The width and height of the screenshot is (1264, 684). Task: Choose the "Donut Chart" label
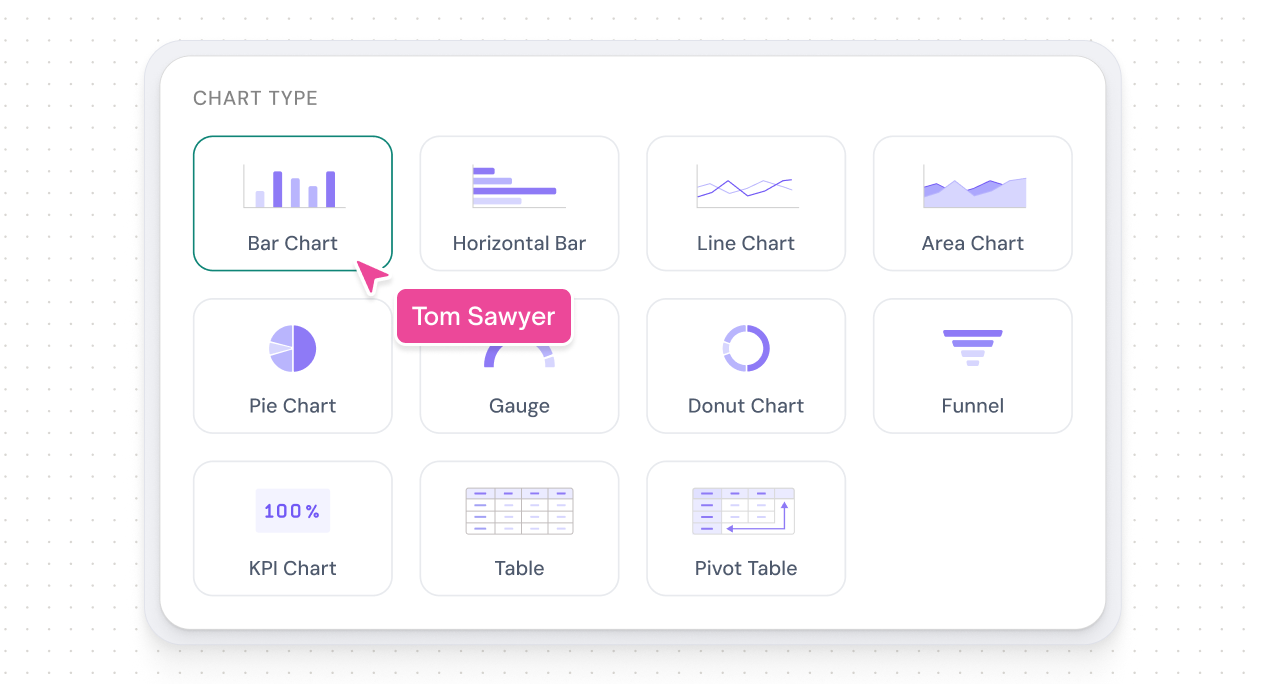point(746,406)
